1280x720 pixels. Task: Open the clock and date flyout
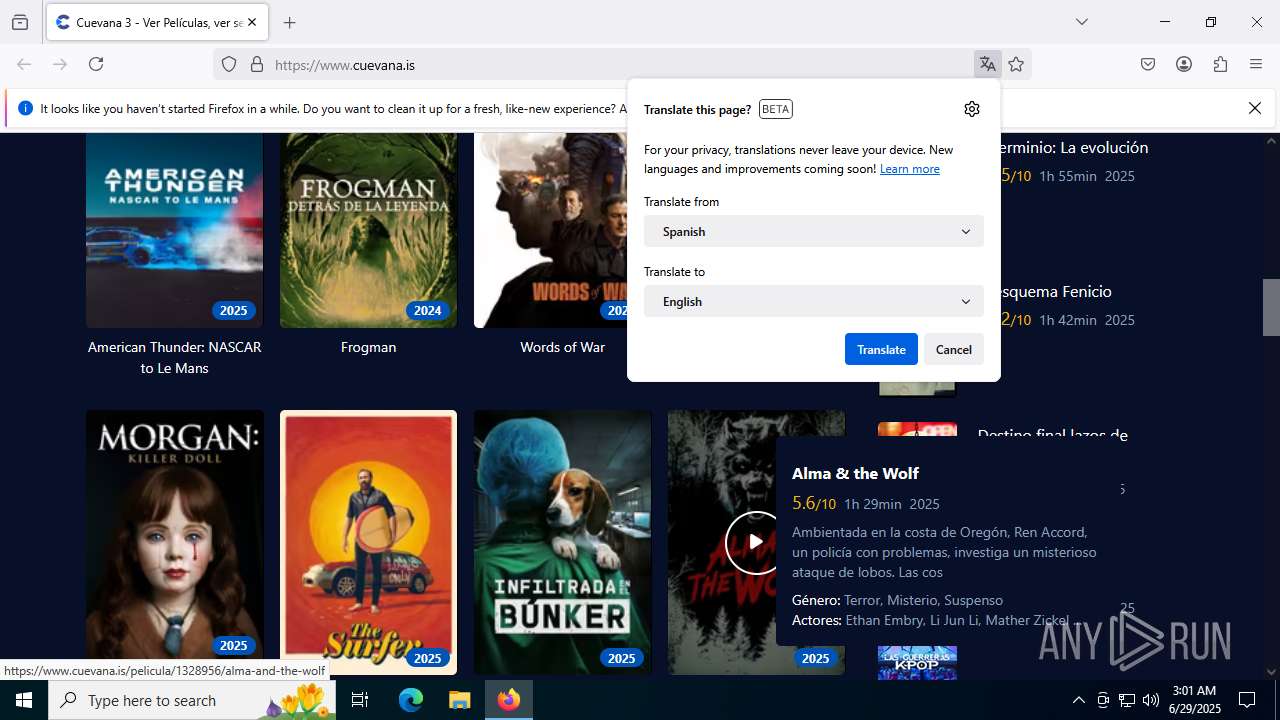1194,700
